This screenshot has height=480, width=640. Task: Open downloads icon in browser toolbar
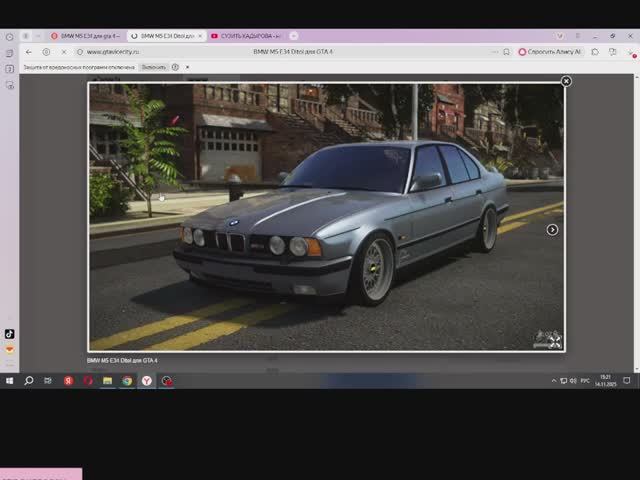pyautogui.click(x=630, y=53)
